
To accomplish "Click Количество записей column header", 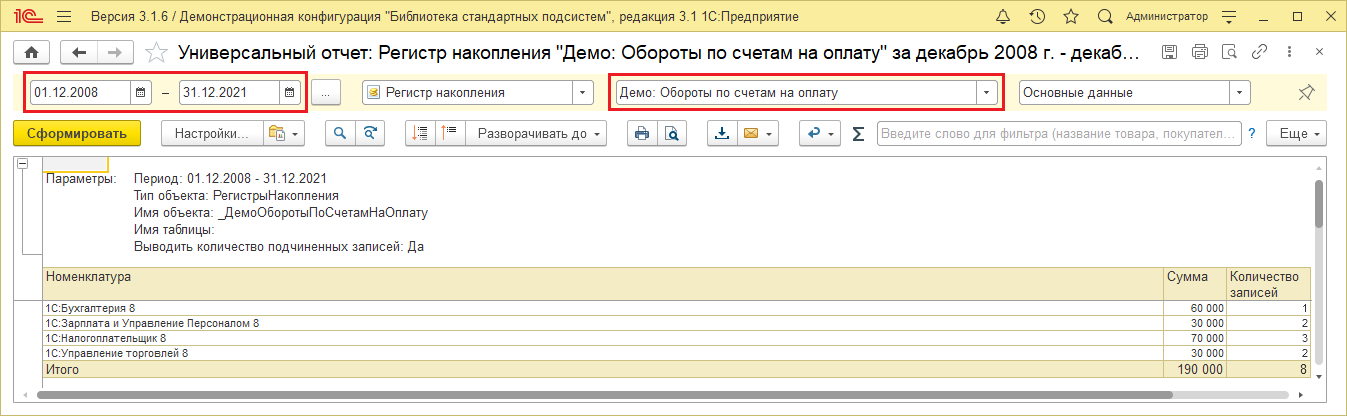I will [1268, 284].
